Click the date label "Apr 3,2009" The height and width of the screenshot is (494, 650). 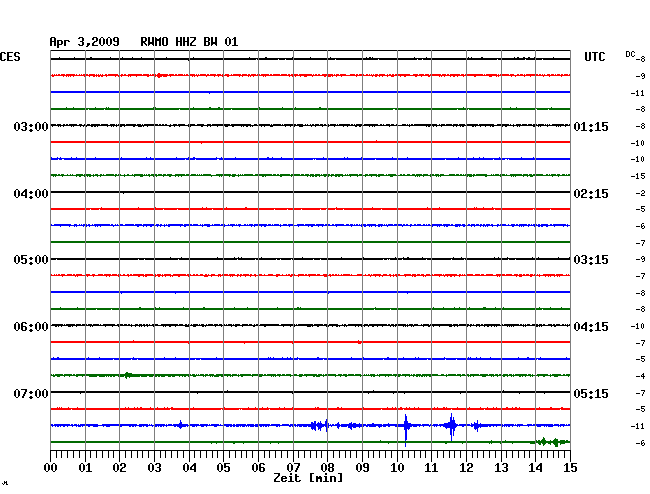(84, 42)
